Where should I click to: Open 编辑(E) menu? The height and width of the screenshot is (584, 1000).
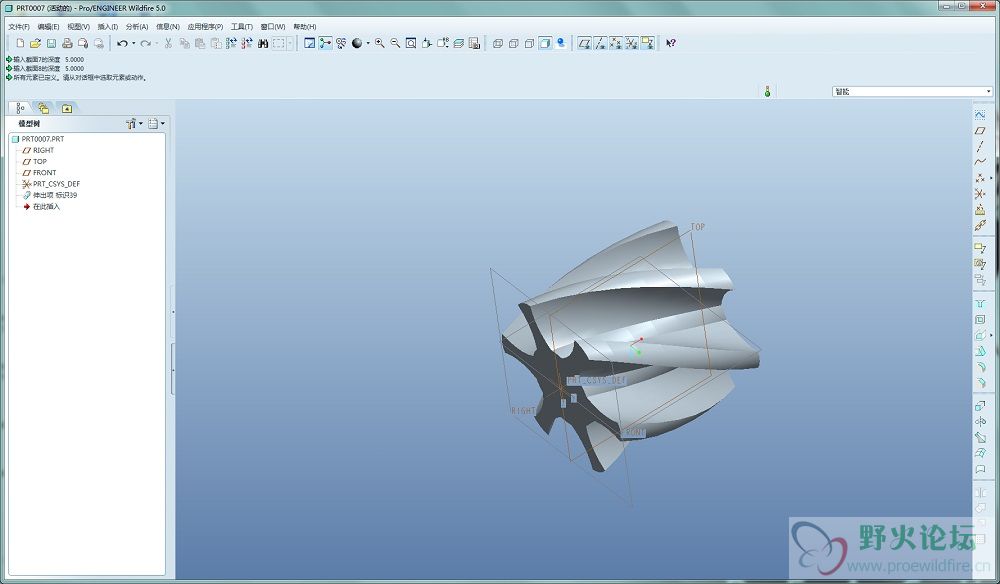coord(48,27)
